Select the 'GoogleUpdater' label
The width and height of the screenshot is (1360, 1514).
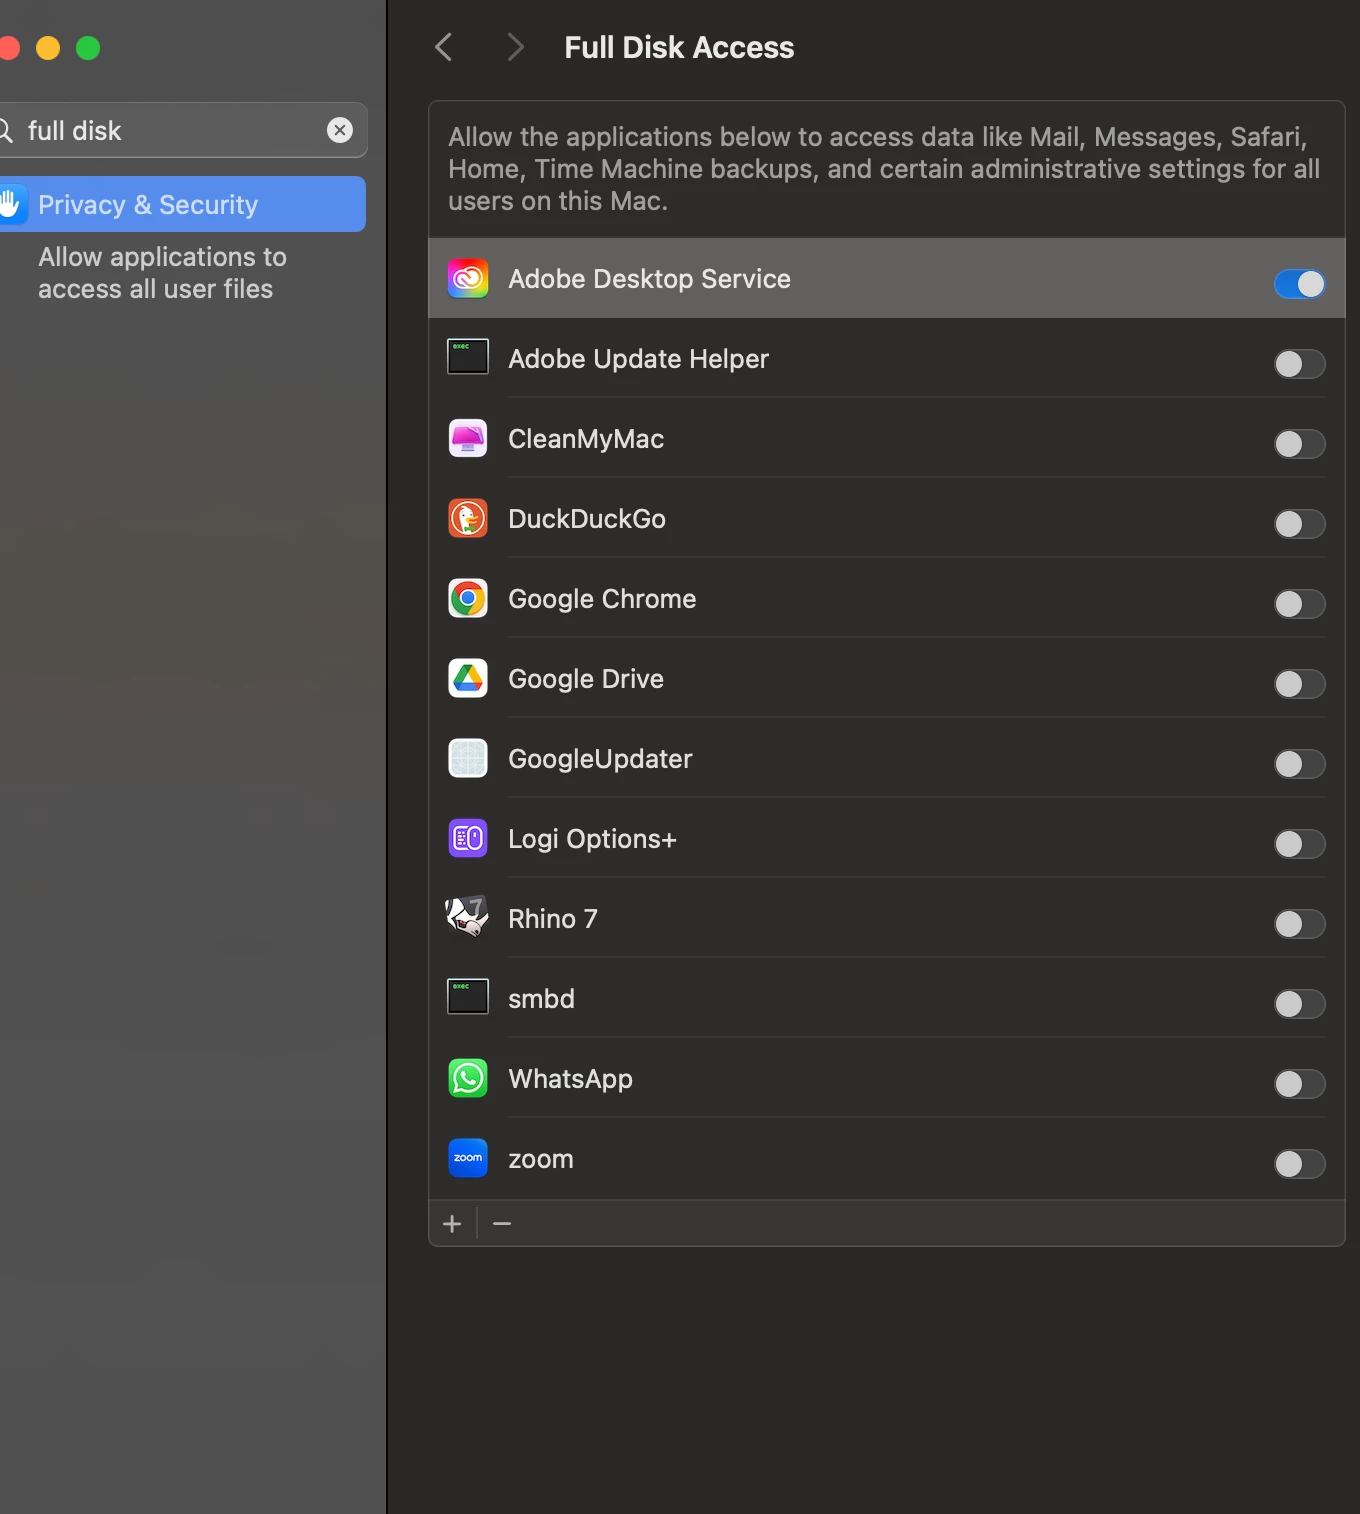(x=600, y=759)
